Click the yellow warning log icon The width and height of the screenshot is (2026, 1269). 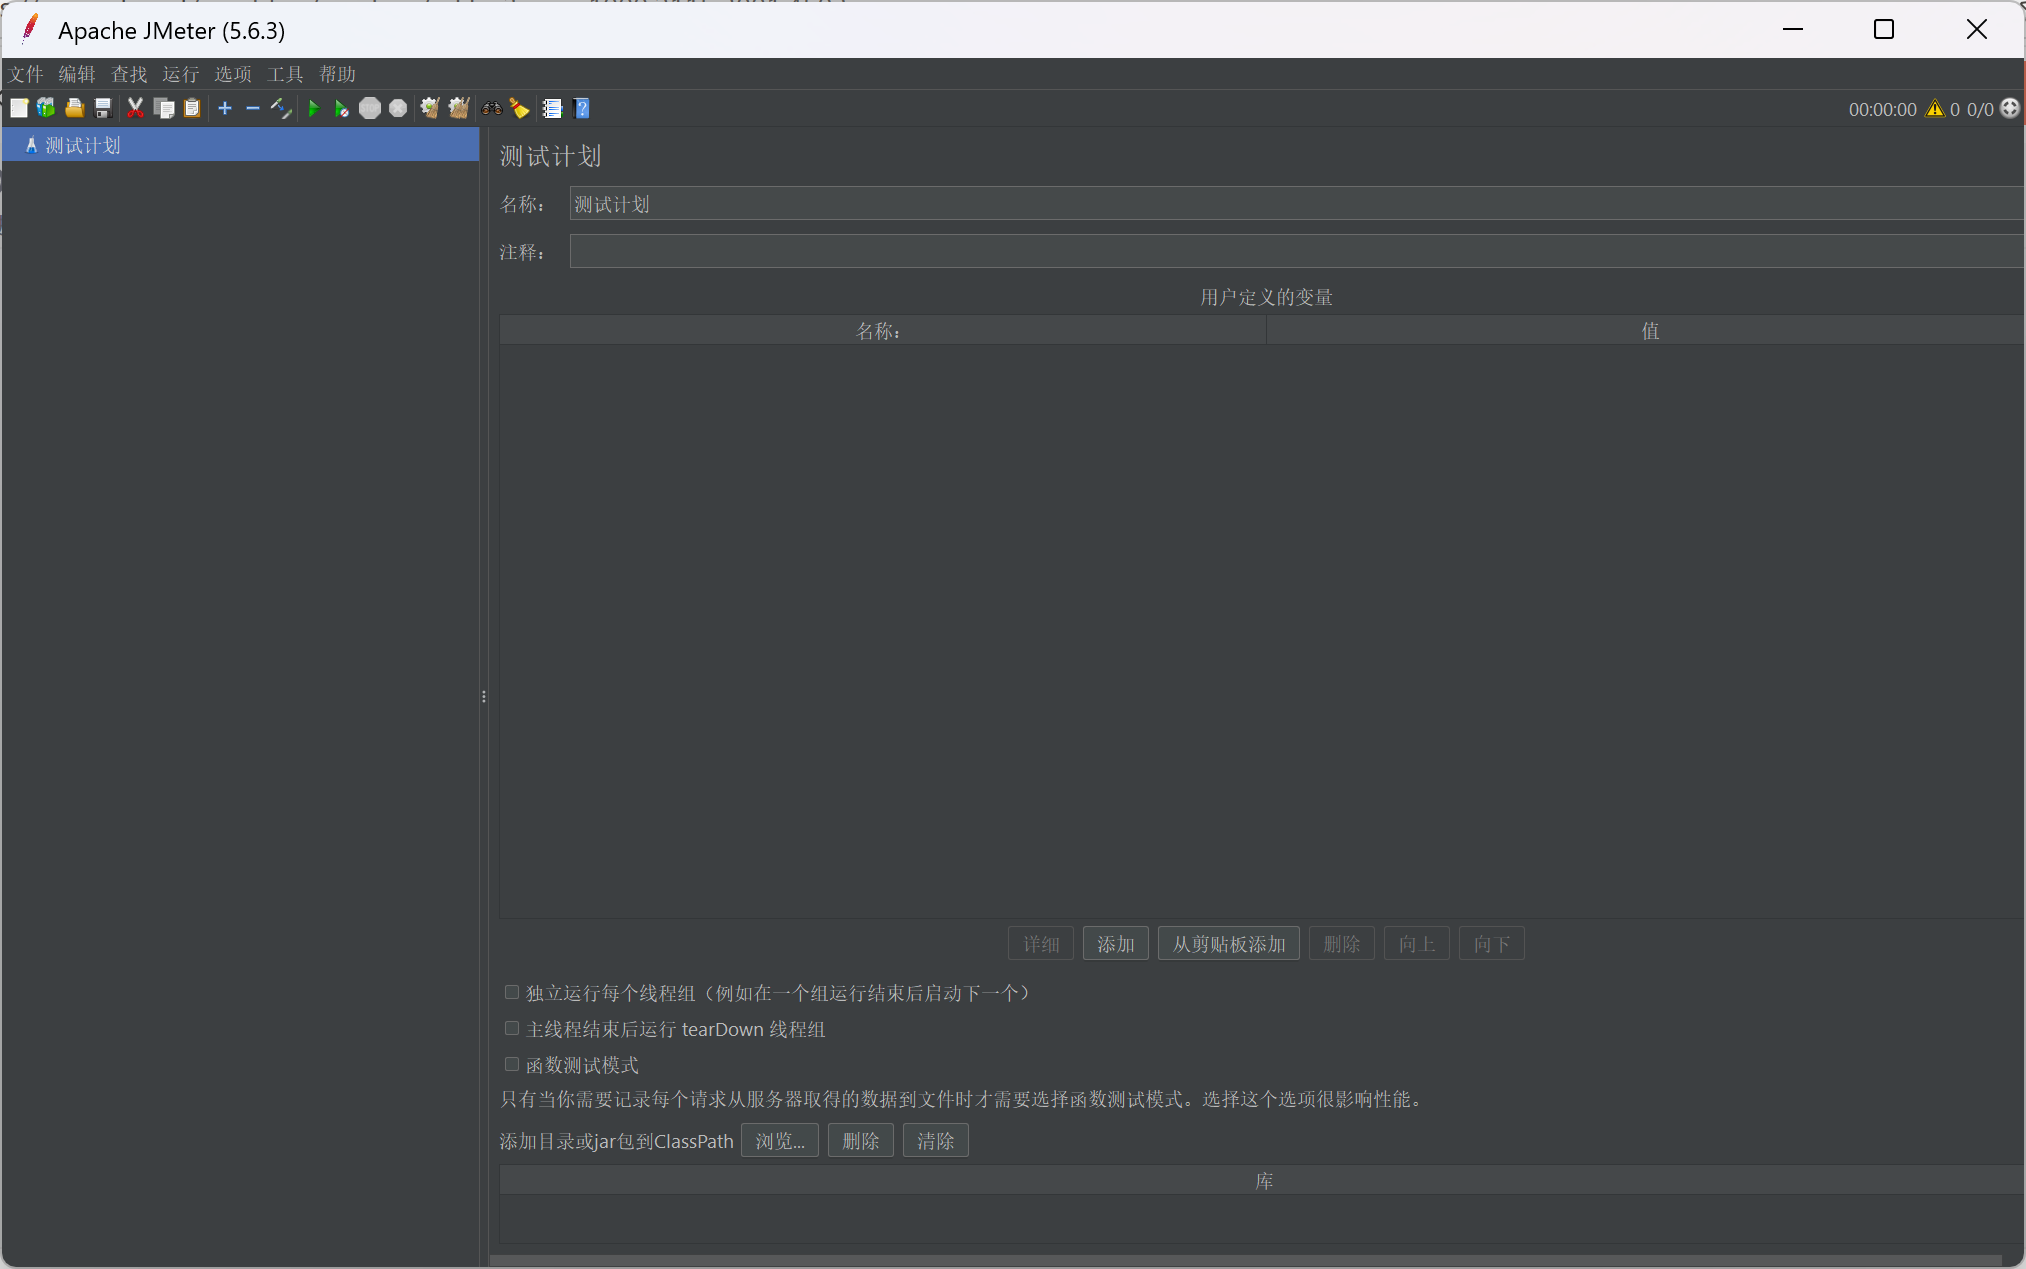(1935, 109)
